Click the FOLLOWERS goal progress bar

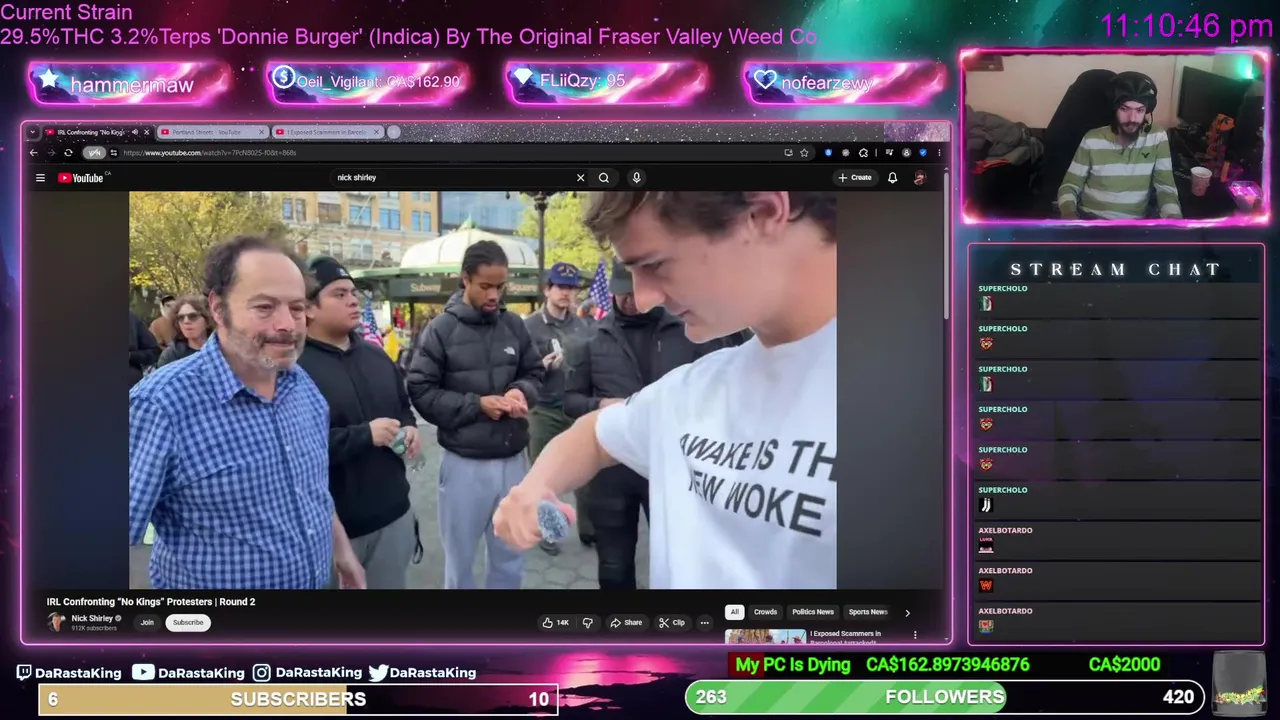[x=944, y=697]
